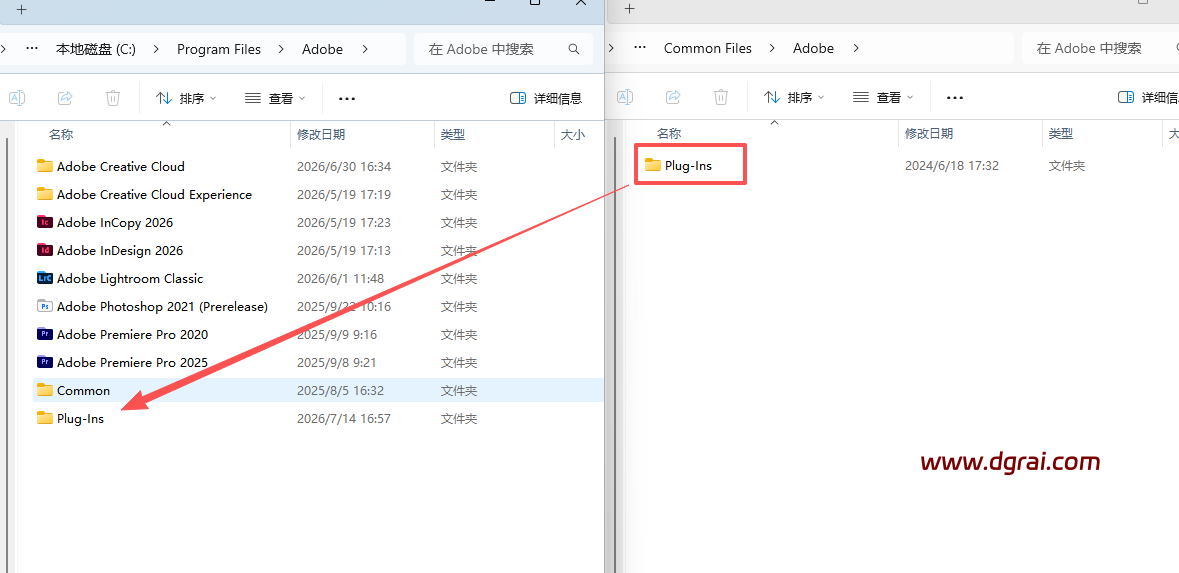Select the Adobe Premiere Pro 2020 icon

click(45, 334)
